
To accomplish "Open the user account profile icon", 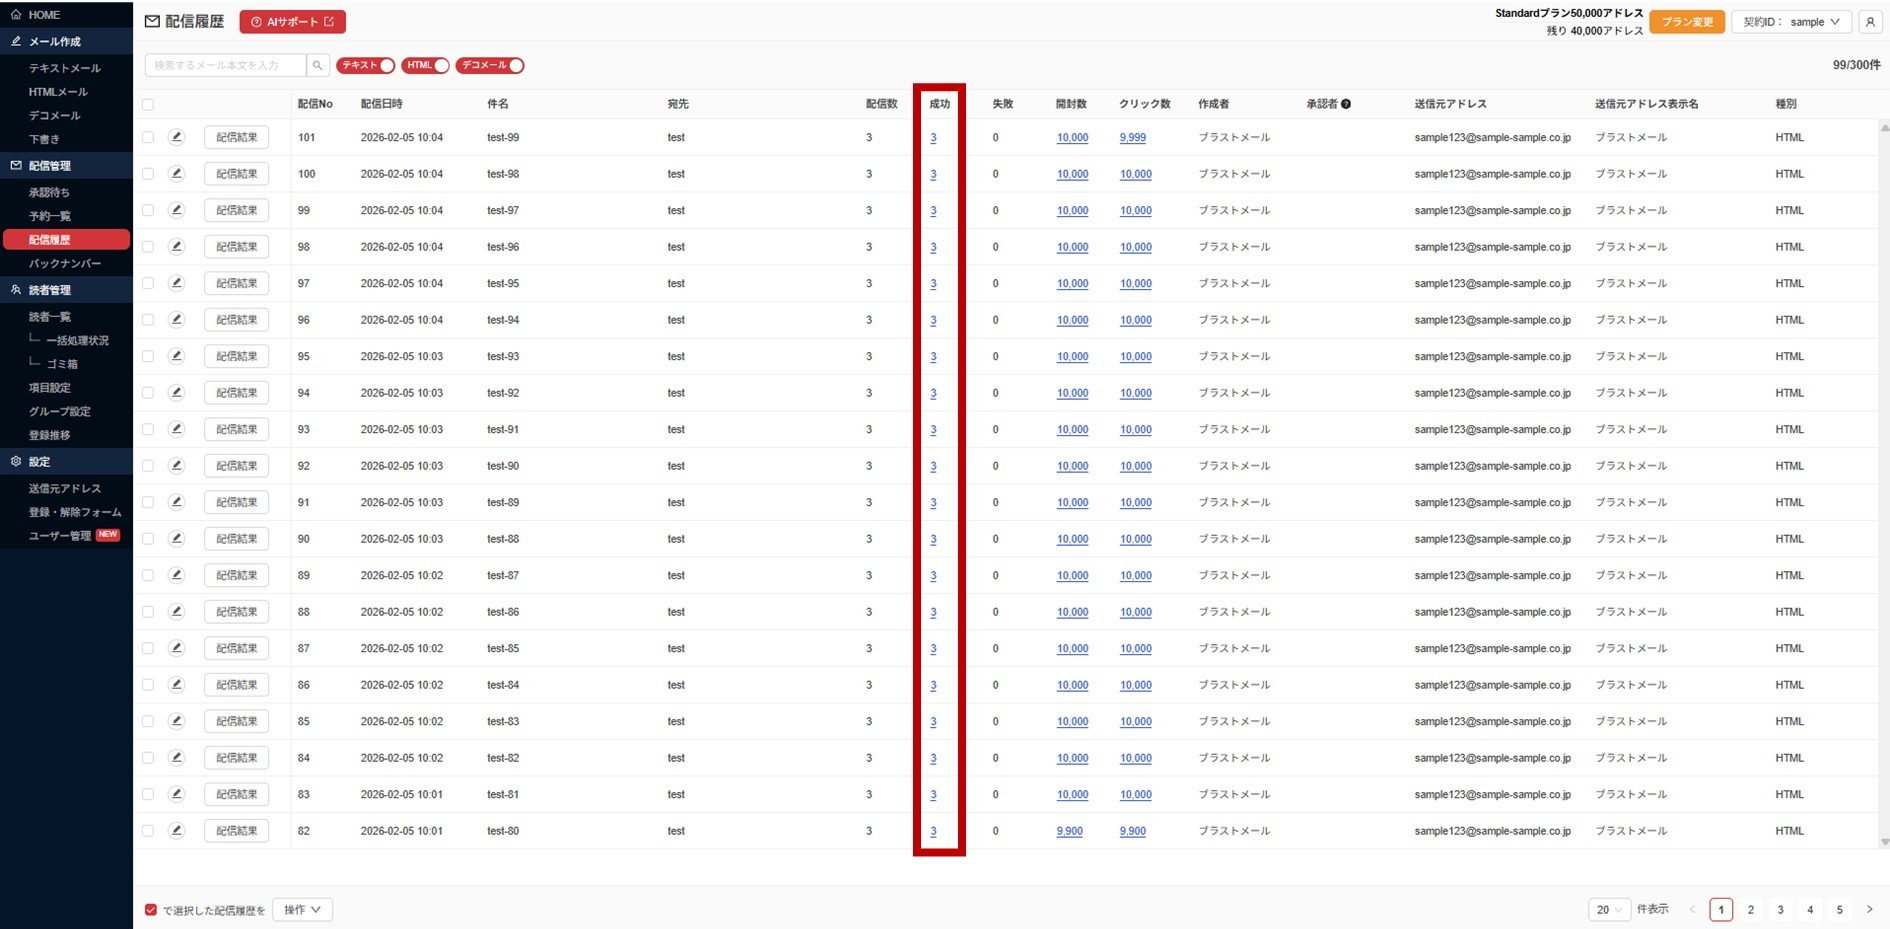I will pos(1870,22).
